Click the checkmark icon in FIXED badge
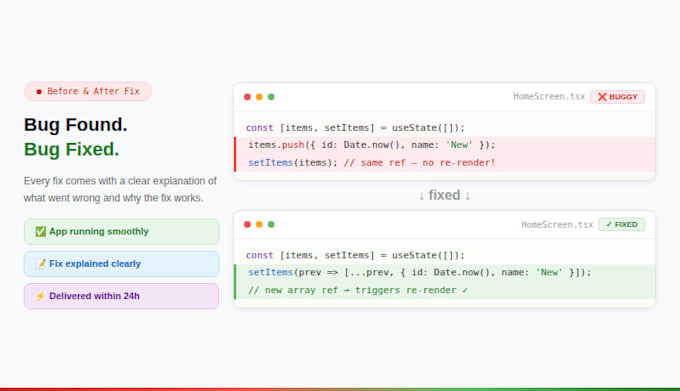Image resolution: width=680 pixels, height=391 pixels. [x=609, y=225]
